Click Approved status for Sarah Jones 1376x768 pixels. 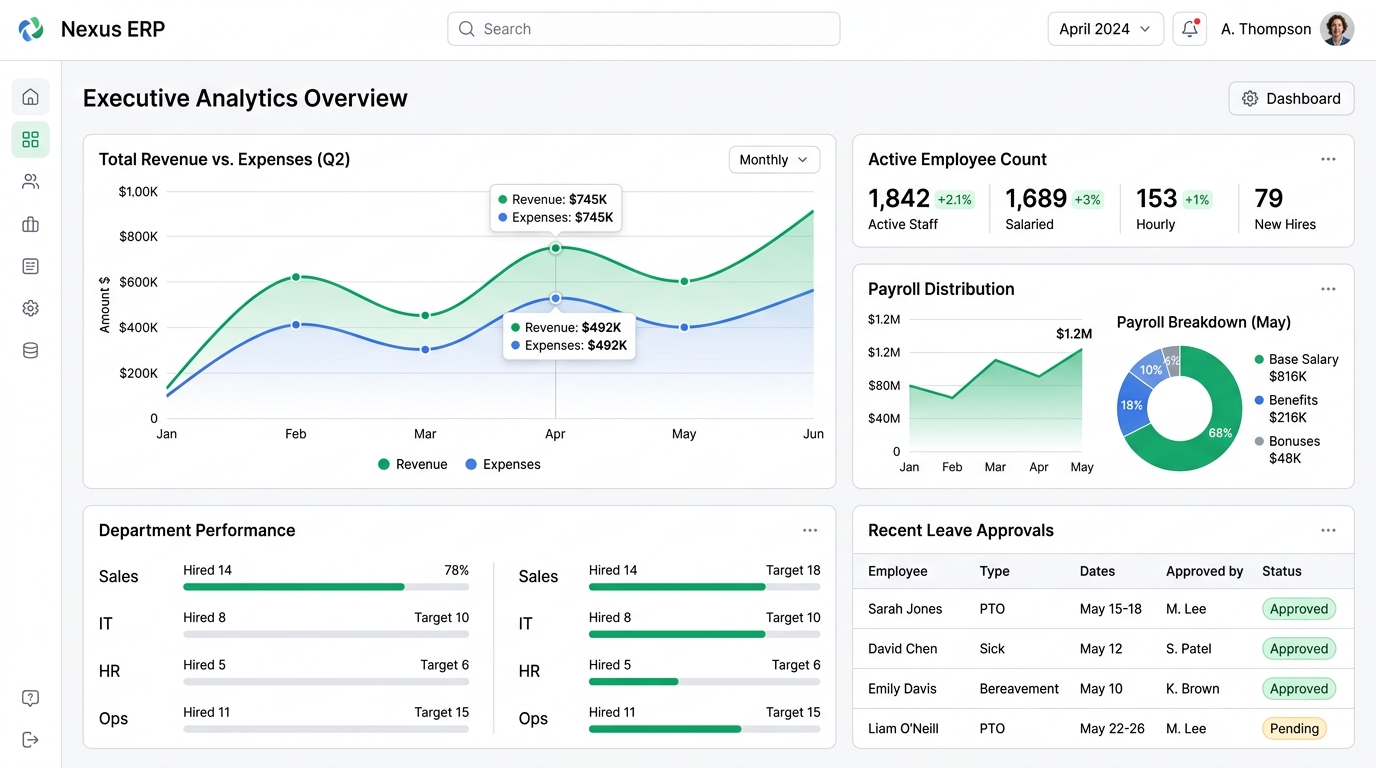point(1299,609)
